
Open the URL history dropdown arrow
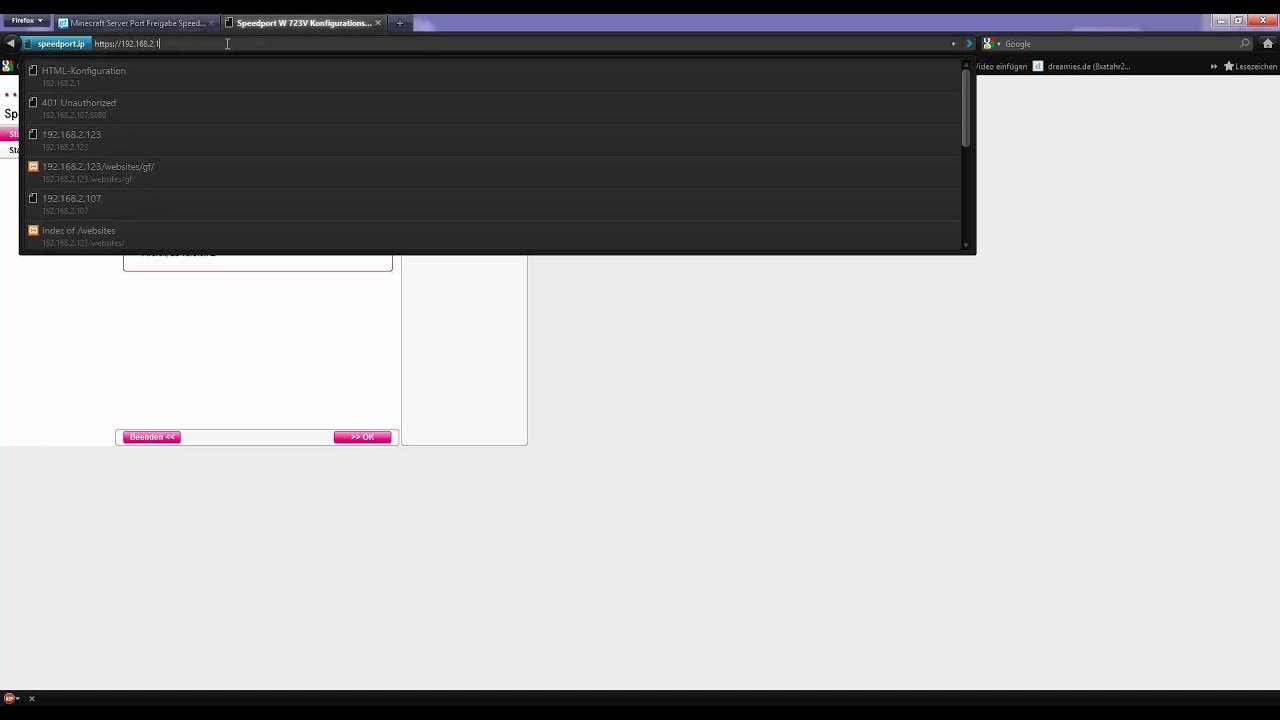953,44
